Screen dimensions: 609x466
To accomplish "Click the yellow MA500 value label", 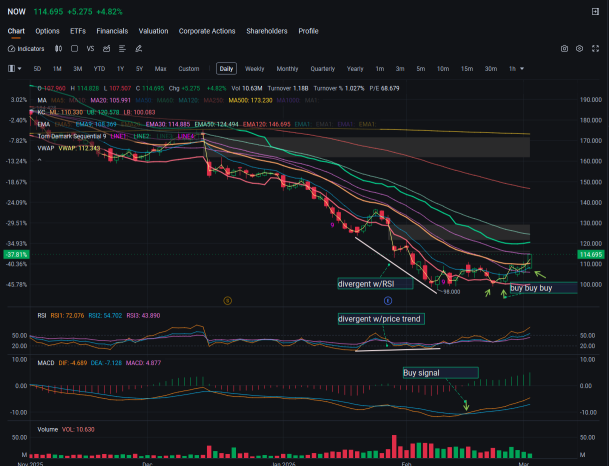I will (251, 100).
